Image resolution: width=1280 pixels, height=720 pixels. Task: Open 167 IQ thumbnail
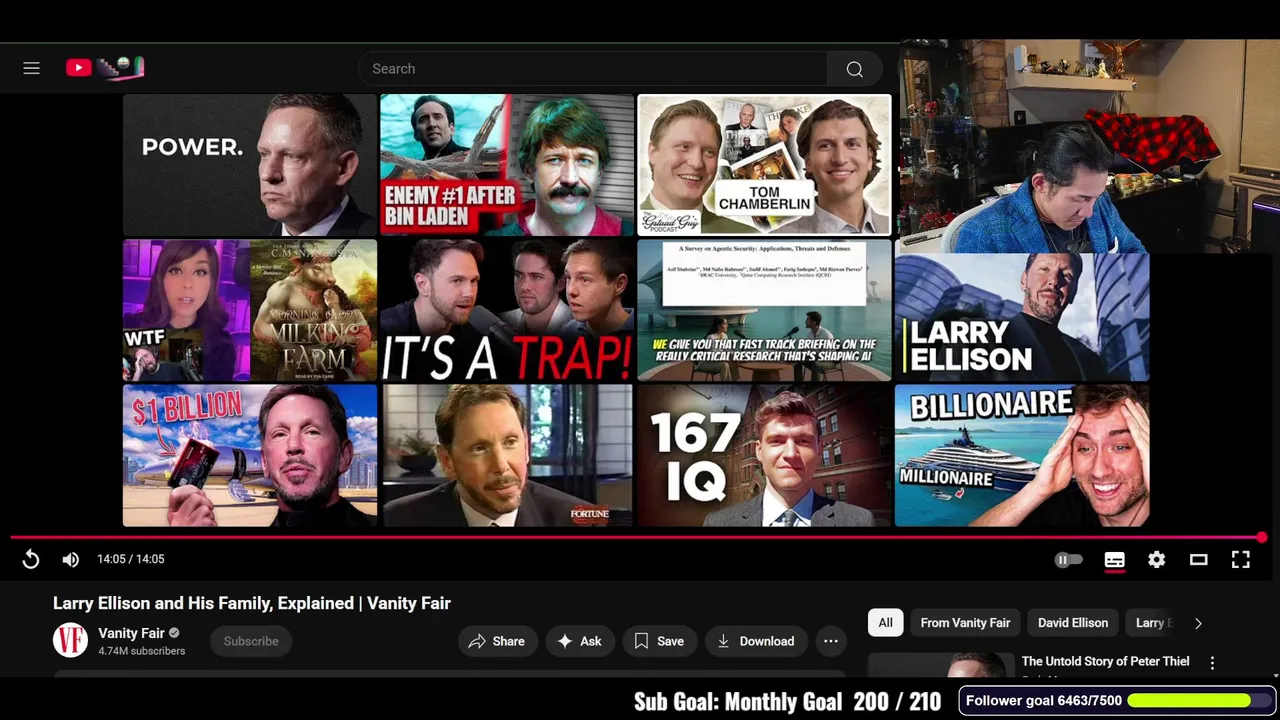tap(764, 455)
